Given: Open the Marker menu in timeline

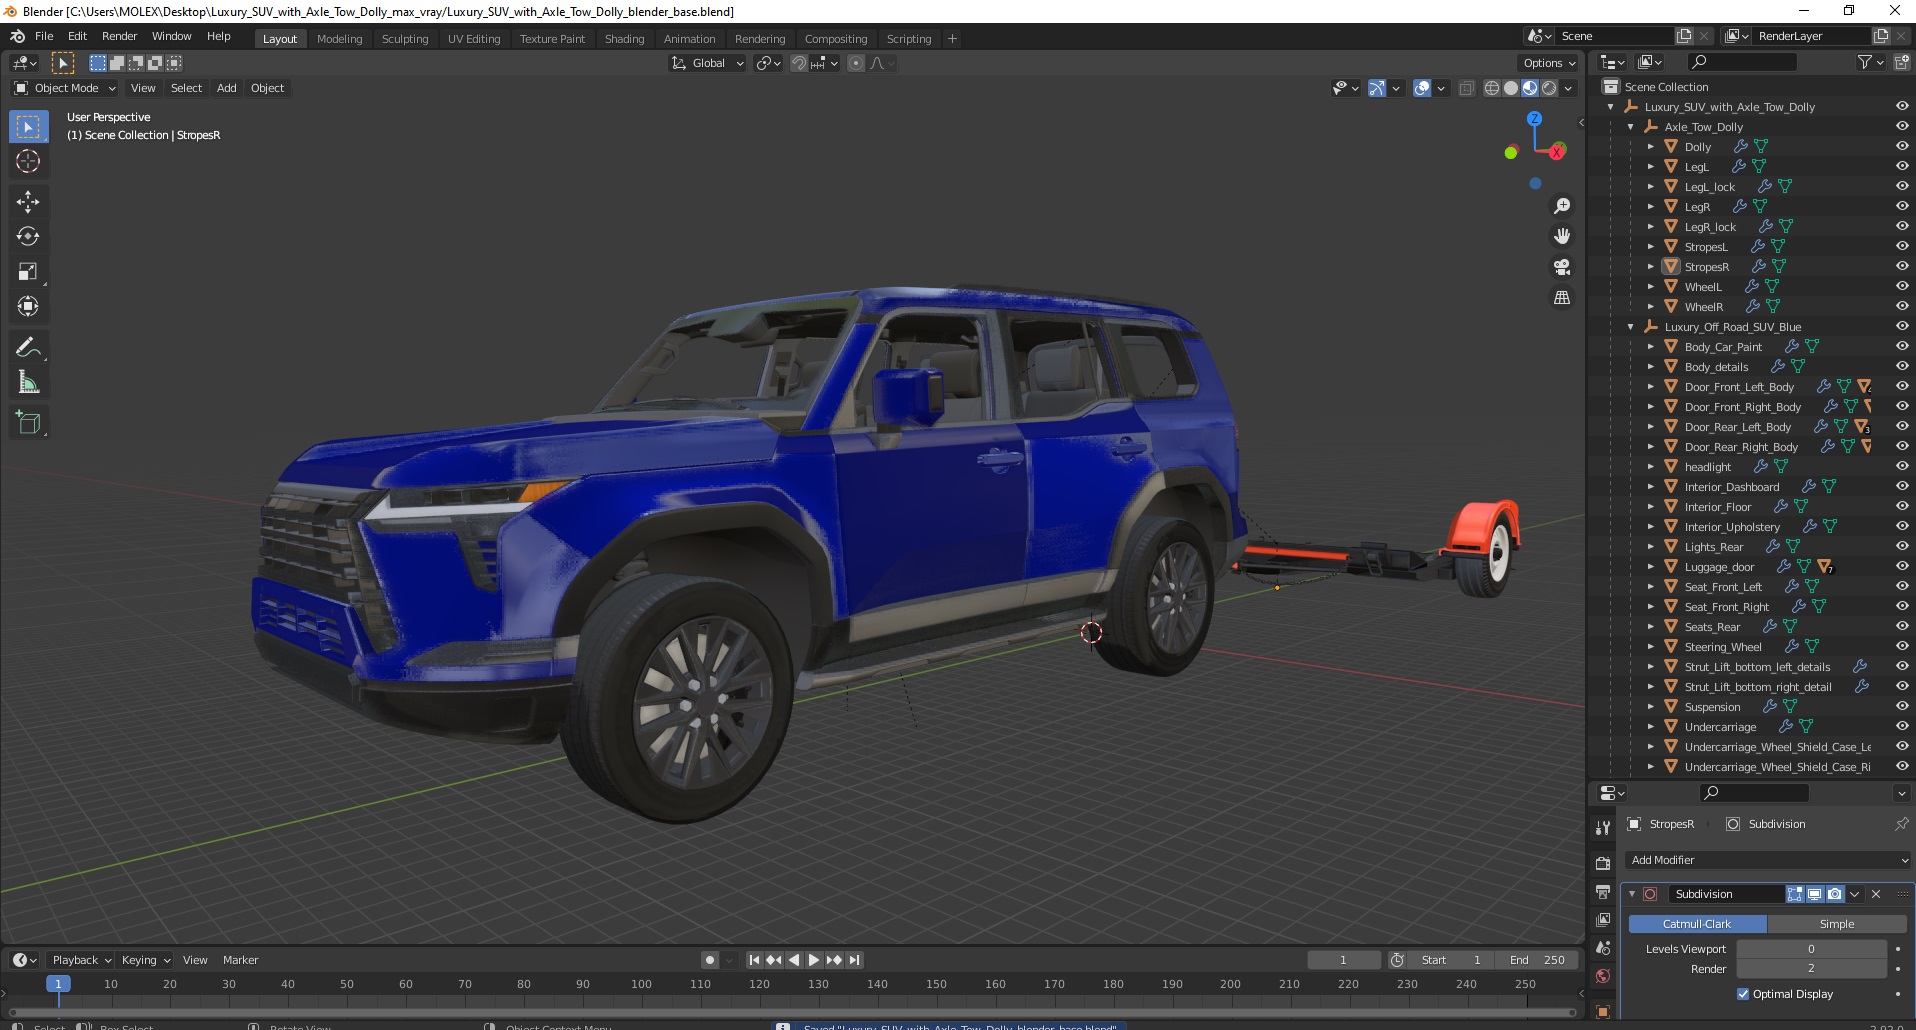Looking at the screenshot, I should [x=240, y=960].
